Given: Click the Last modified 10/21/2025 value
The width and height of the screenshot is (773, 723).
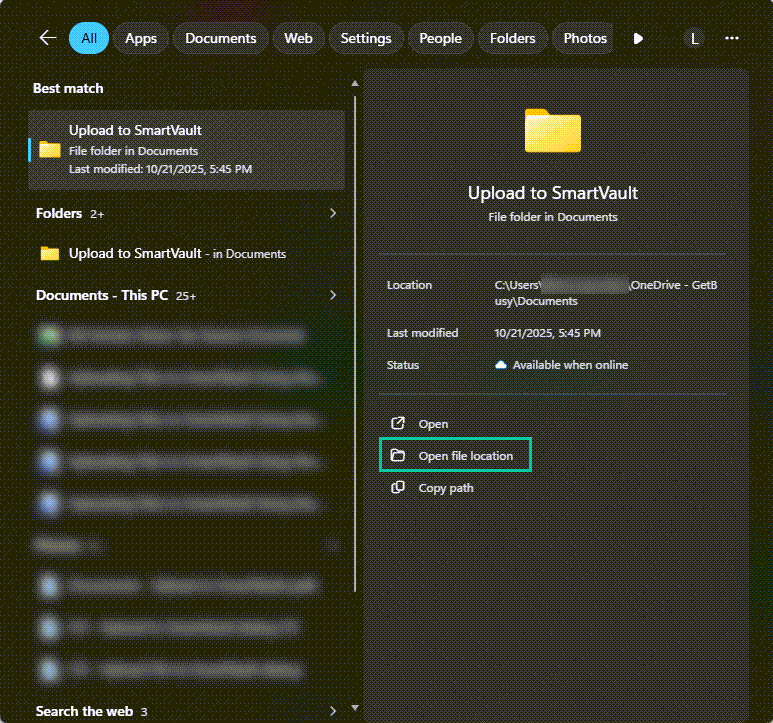Looking at the screenshot, I should (547, 333).
